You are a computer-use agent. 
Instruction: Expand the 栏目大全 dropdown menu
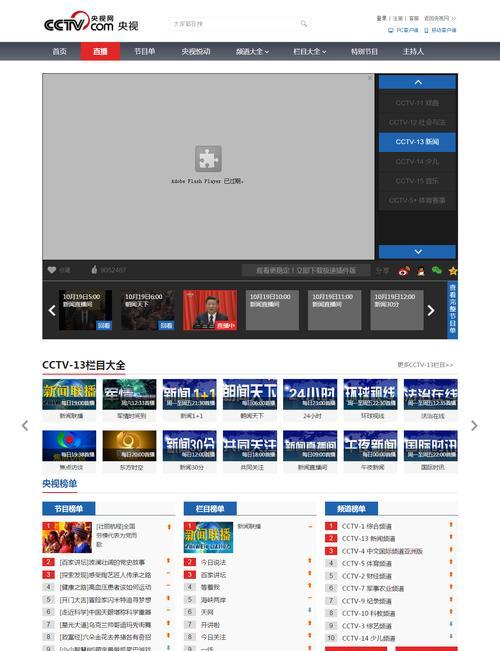(x=309, y=51)
